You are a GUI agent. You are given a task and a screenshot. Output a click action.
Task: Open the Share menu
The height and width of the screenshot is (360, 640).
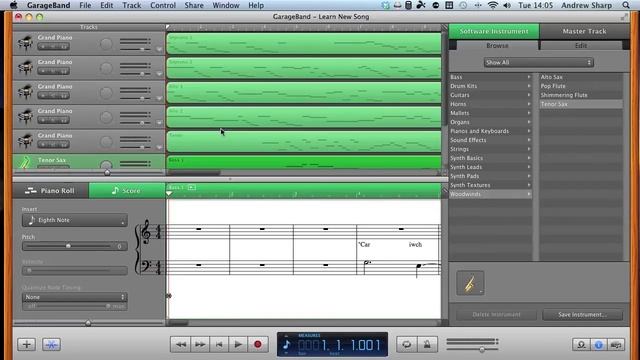click(194, 5)
